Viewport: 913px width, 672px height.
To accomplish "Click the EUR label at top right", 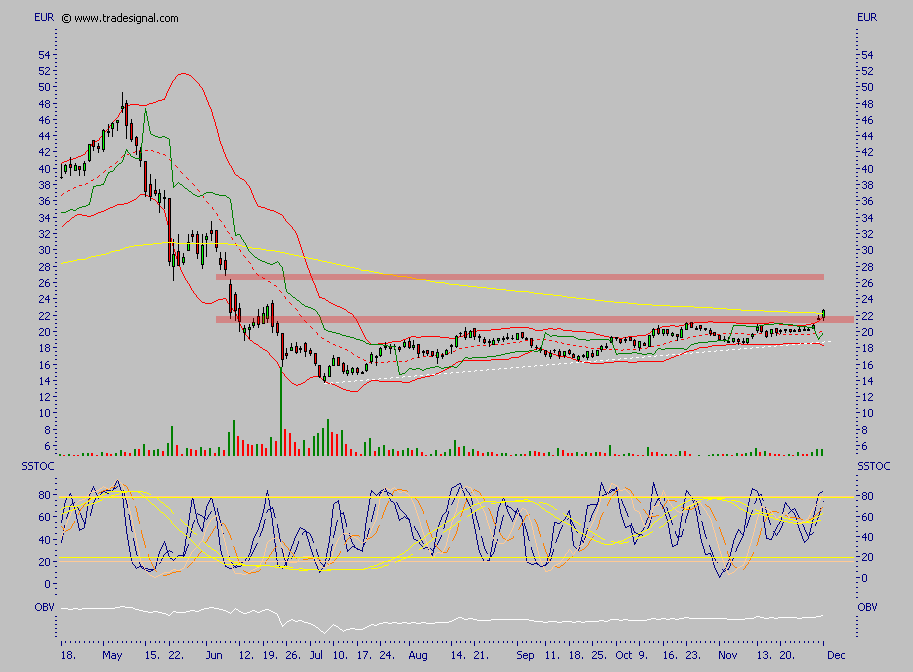I will pyautogui.click(x=866, y=18).
